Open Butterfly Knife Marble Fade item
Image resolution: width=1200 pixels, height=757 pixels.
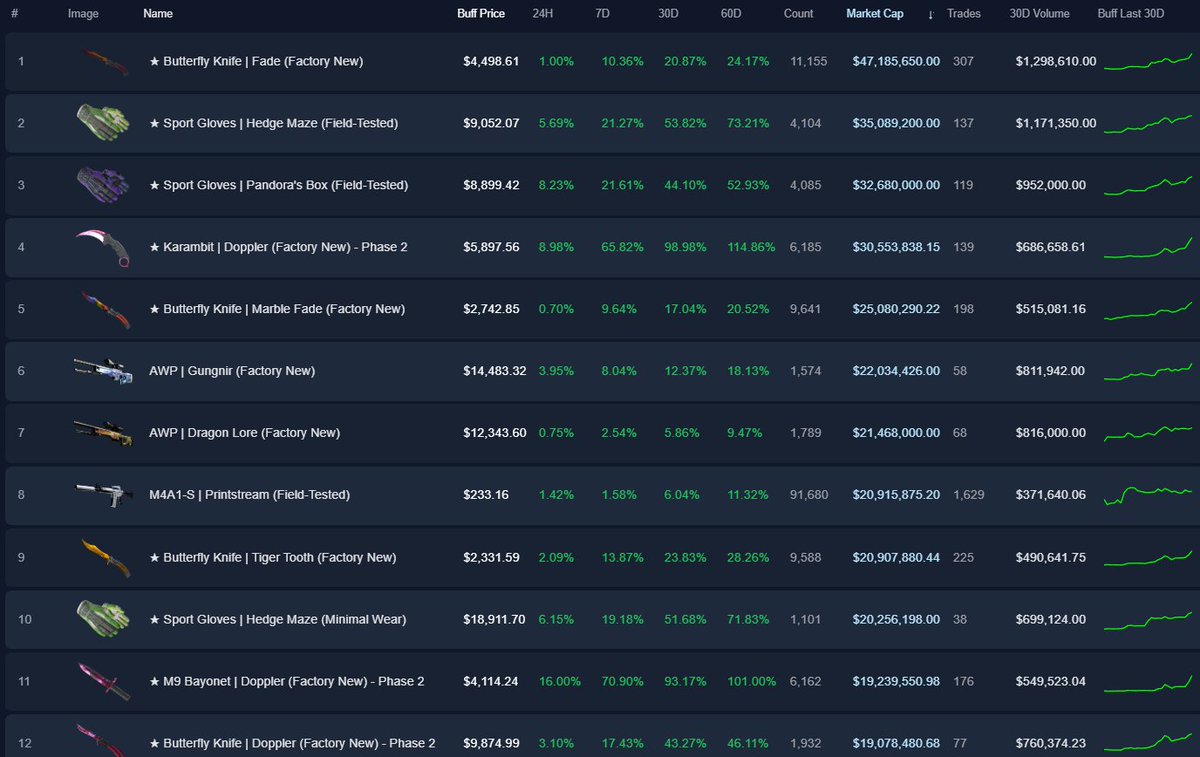coord(277,309)
